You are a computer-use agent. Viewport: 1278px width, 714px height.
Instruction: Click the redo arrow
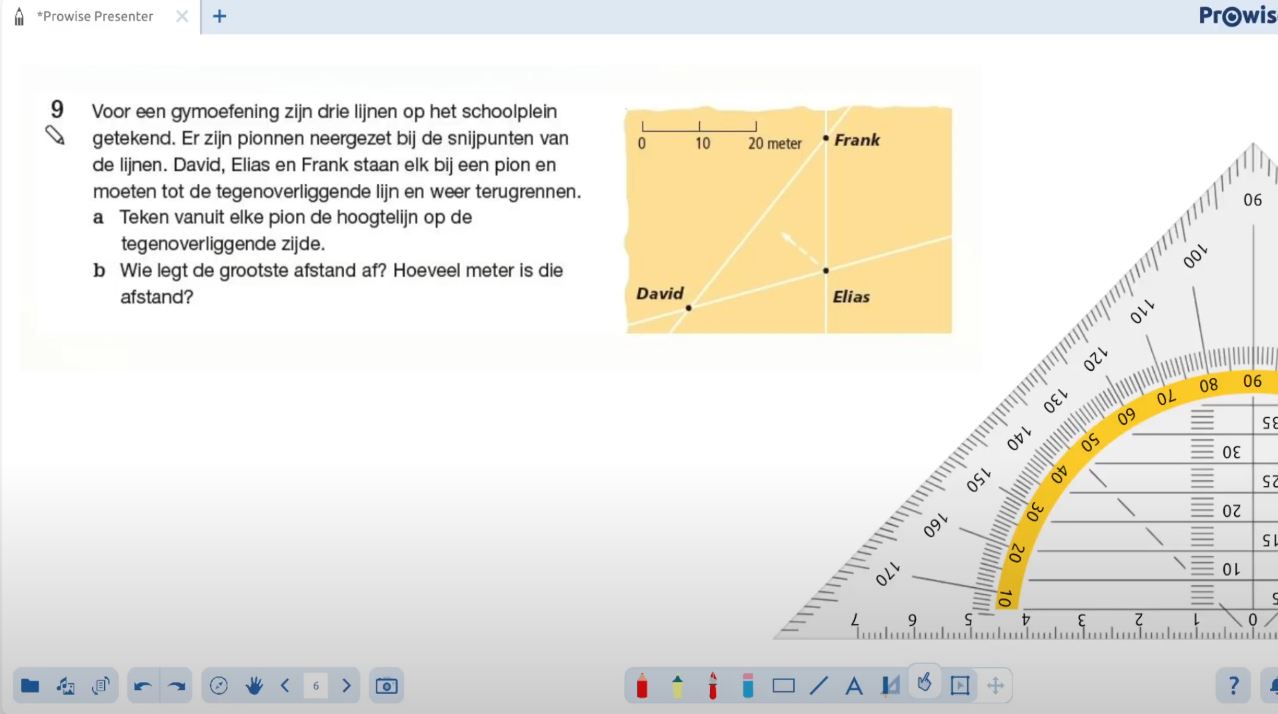coord(177,685)
